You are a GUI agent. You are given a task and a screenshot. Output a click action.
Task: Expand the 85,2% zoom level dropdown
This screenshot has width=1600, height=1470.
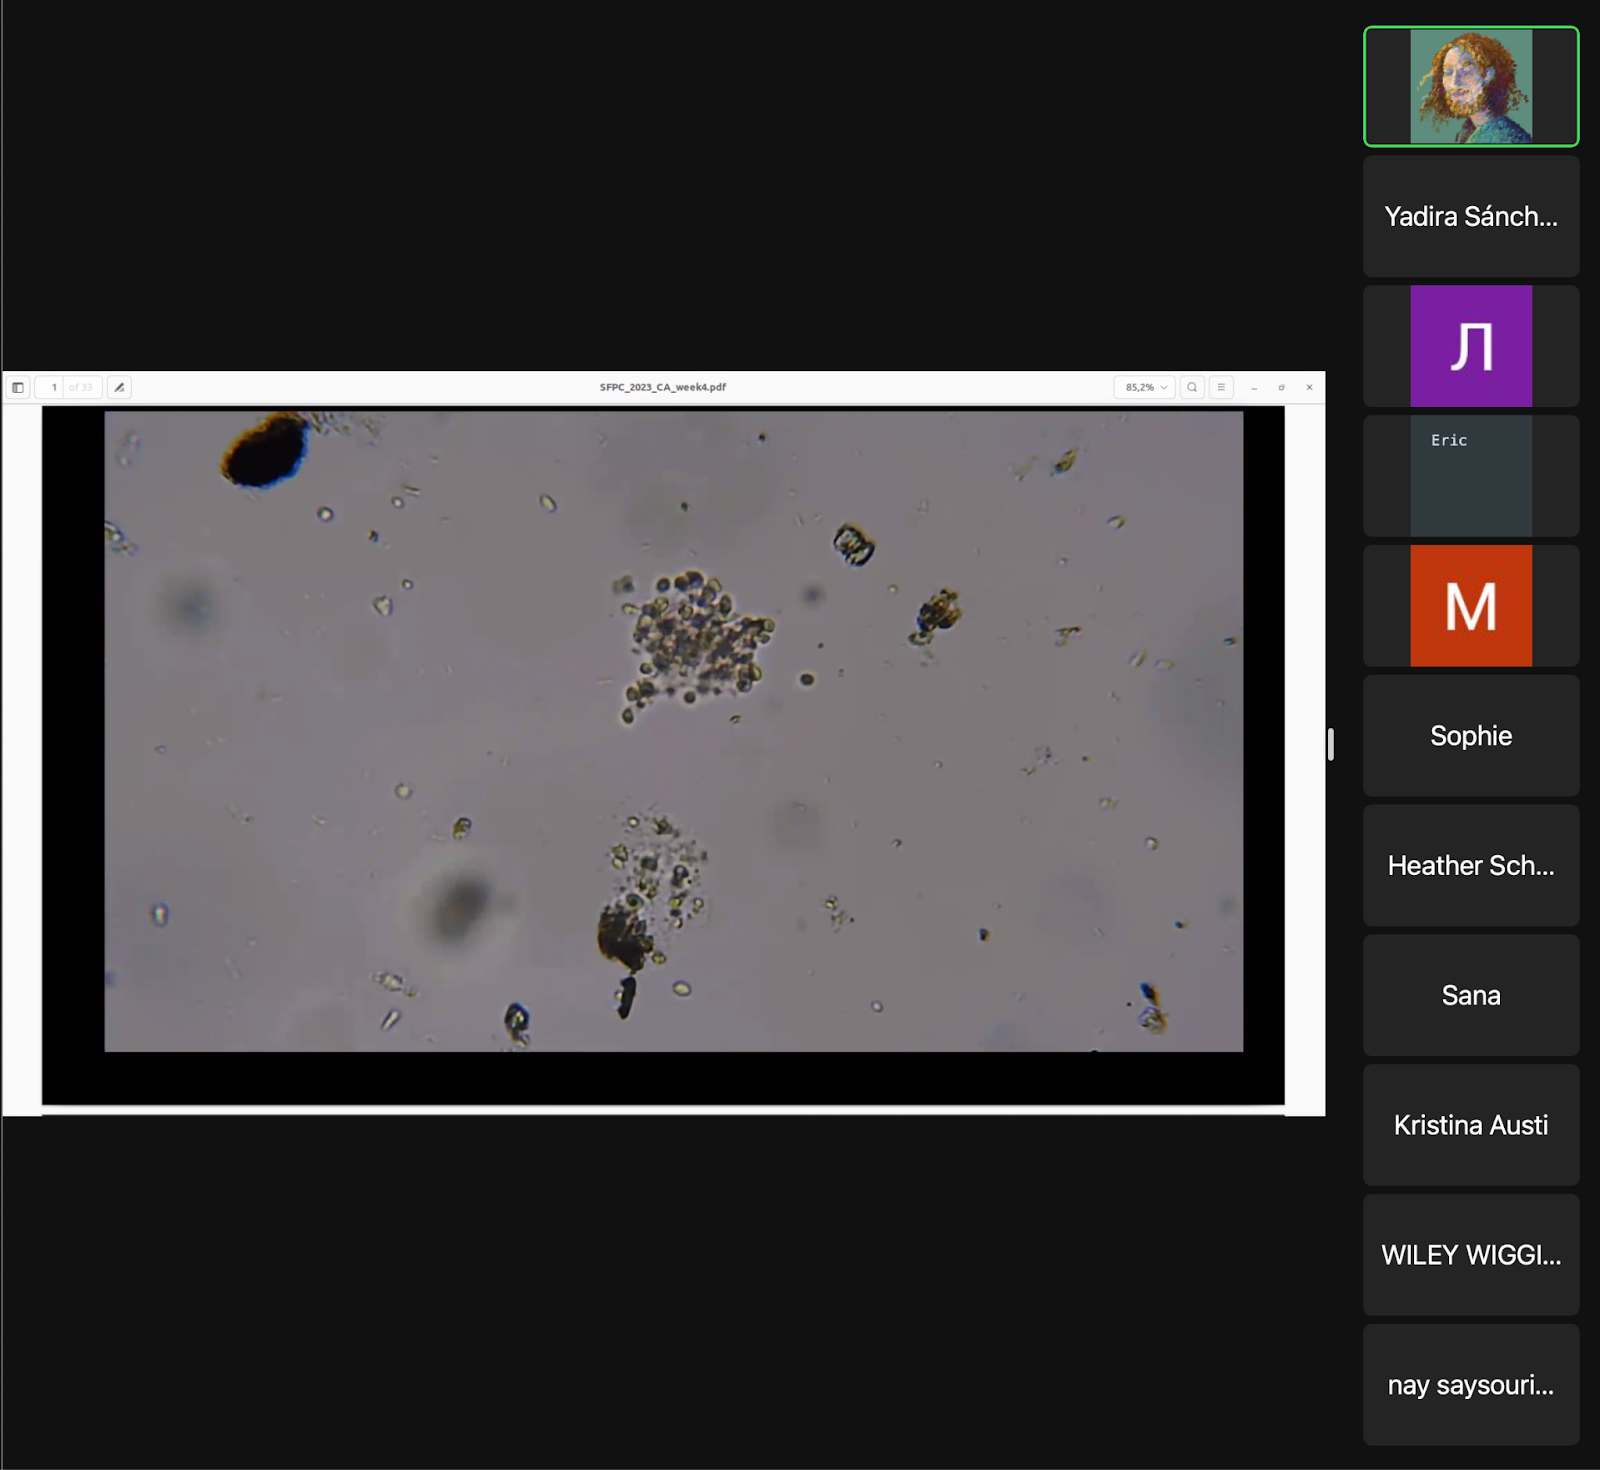(1145, 387)
